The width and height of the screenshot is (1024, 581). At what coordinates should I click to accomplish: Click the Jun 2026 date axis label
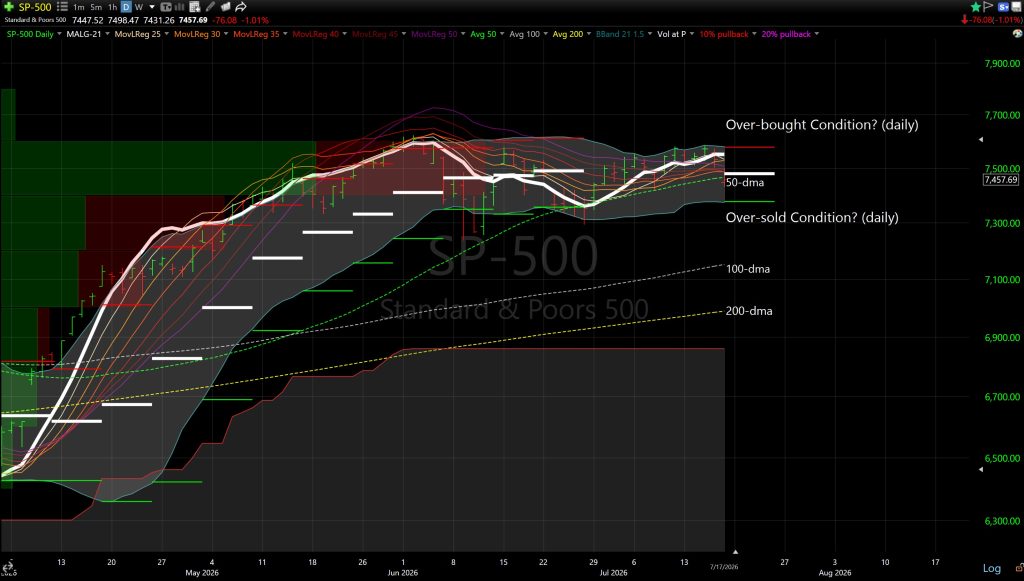402,573
